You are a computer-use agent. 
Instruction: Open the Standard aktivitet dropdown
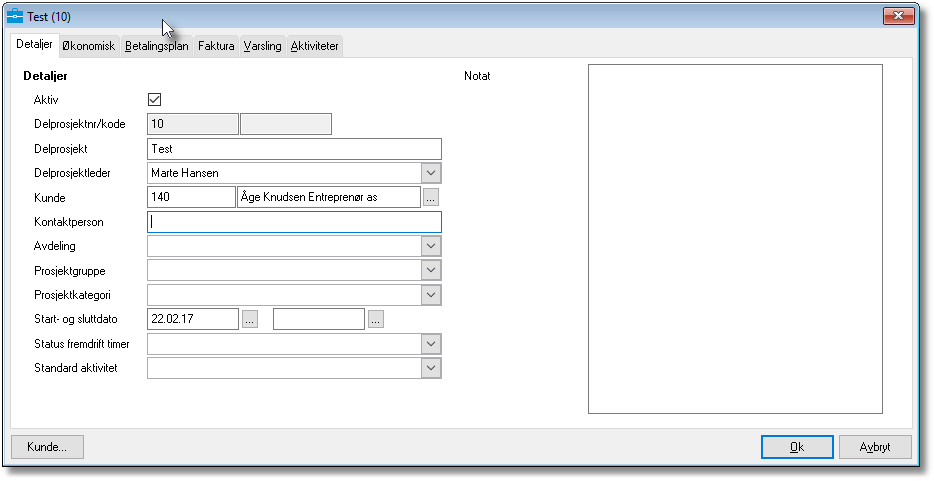coord(431,368)
